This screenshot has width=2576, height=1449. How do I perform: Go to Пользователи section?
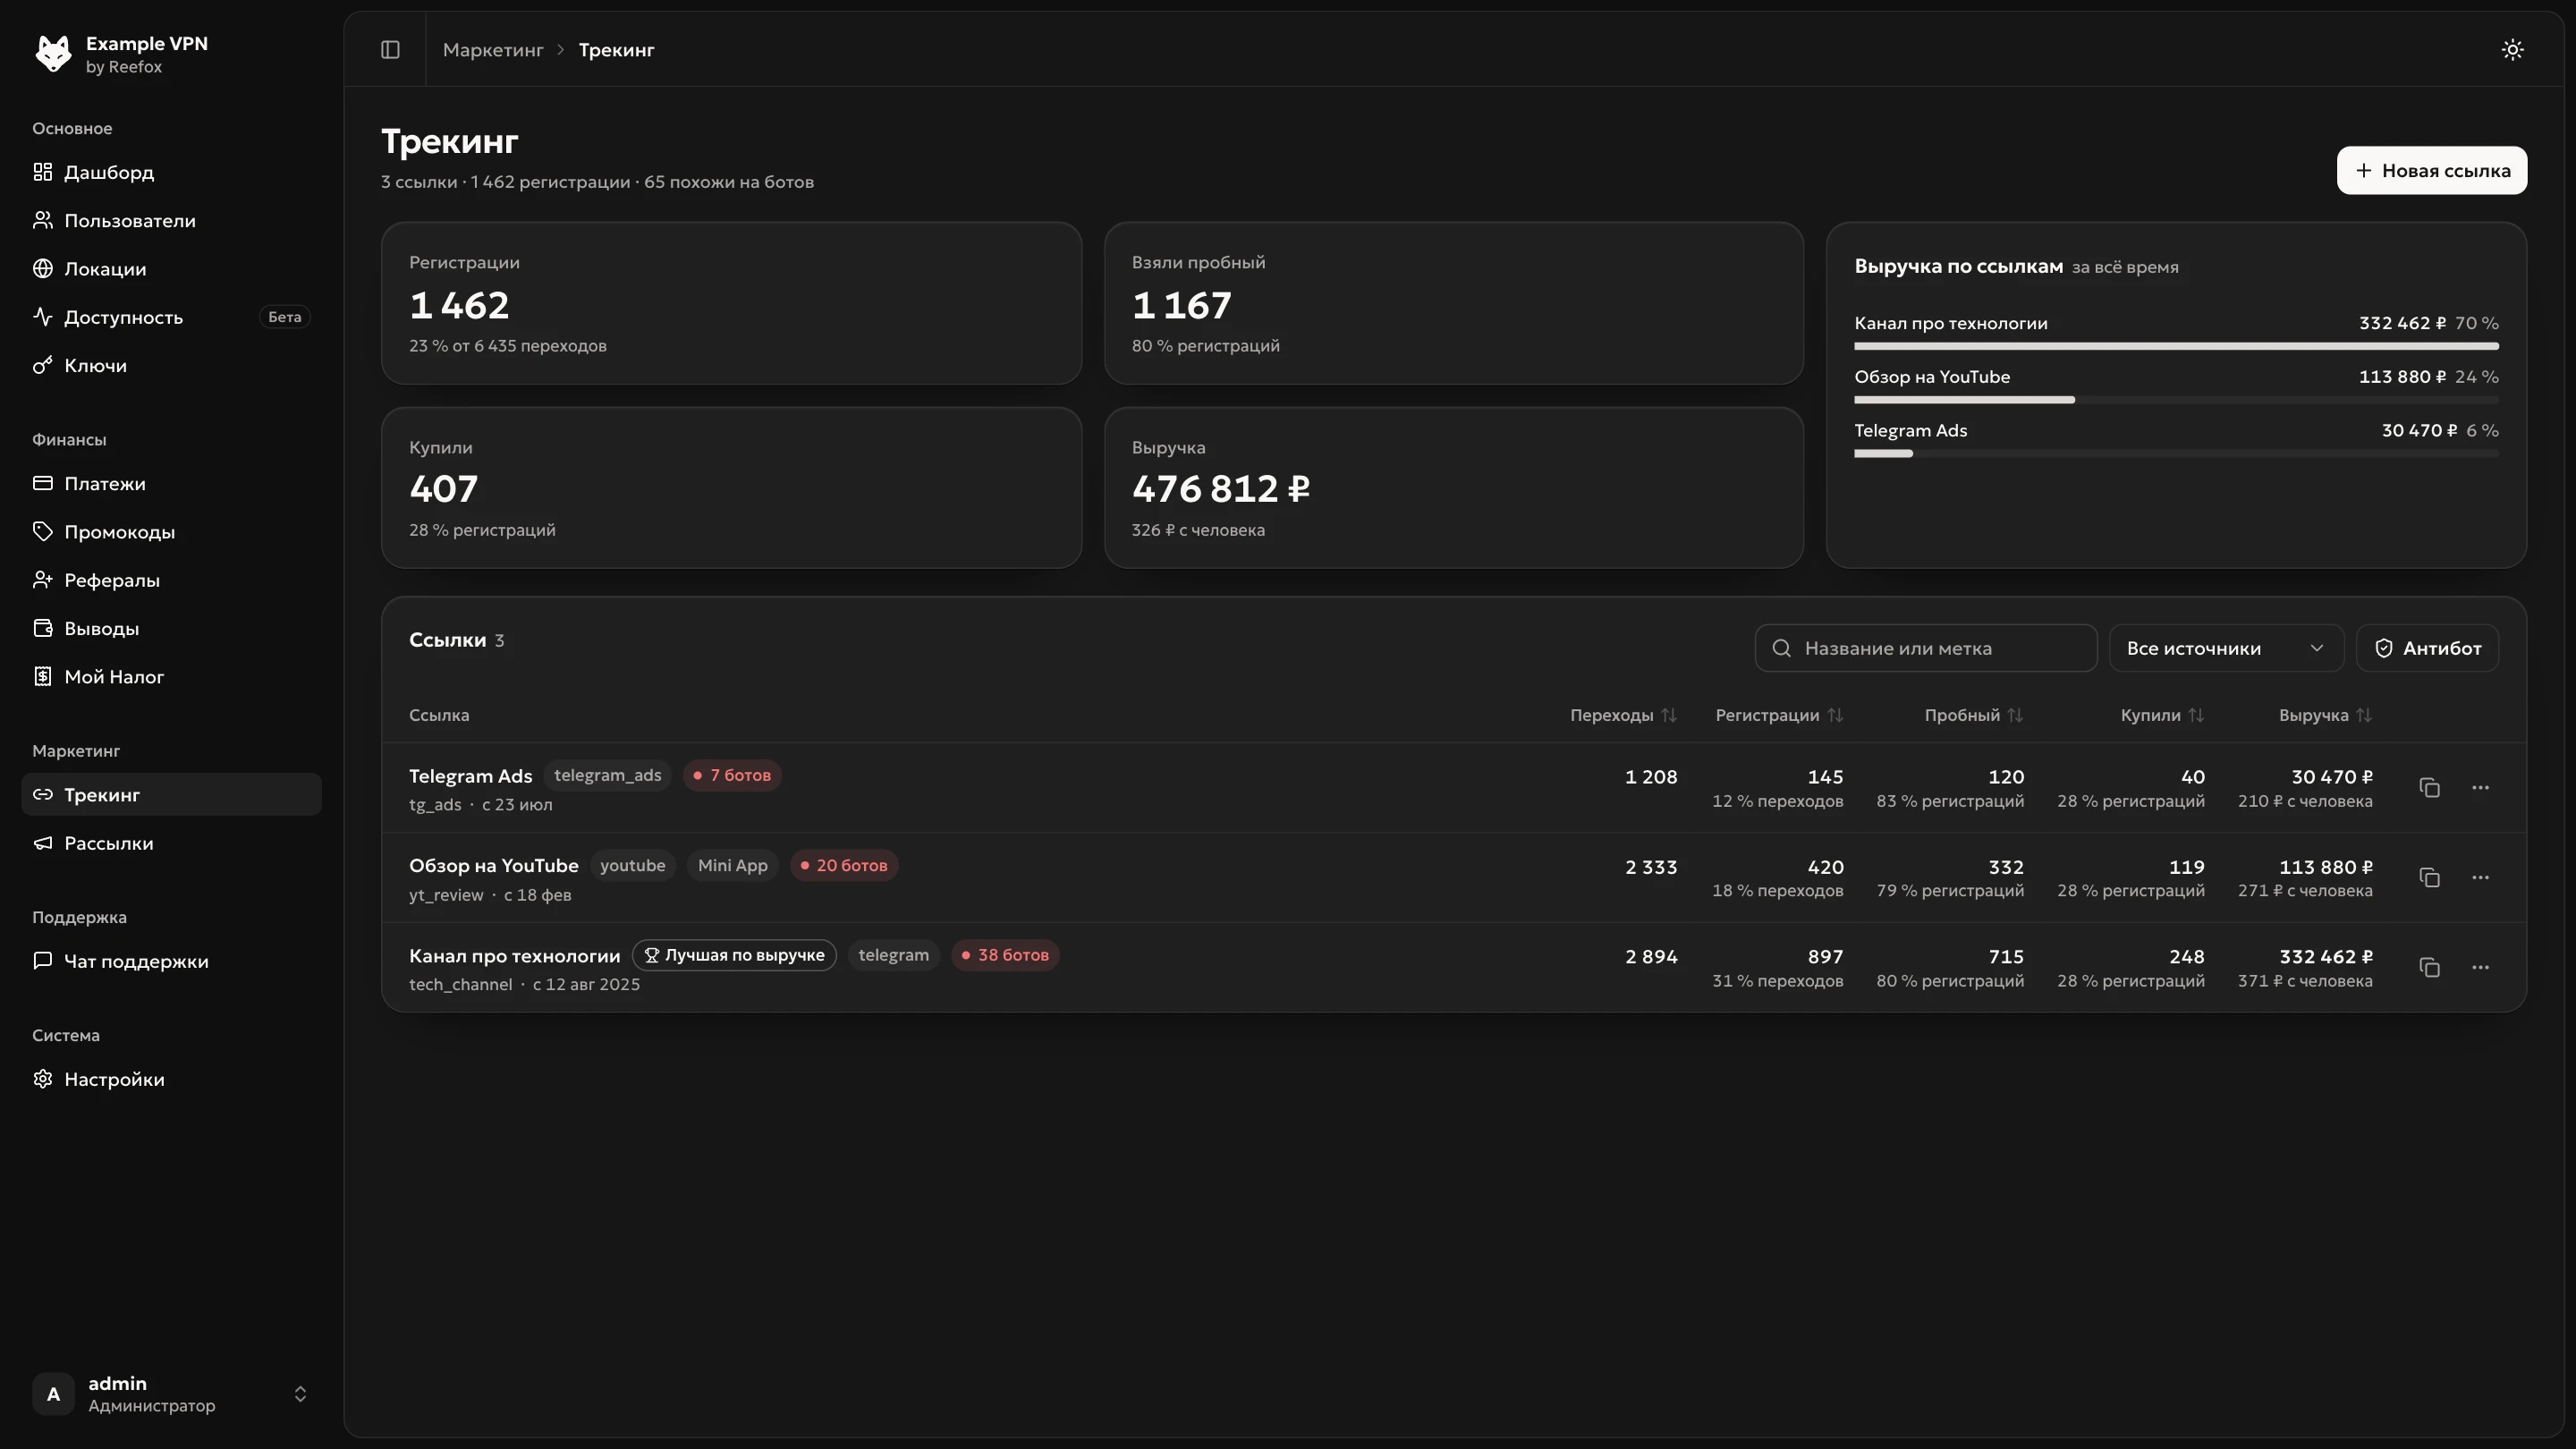point(171,220)
